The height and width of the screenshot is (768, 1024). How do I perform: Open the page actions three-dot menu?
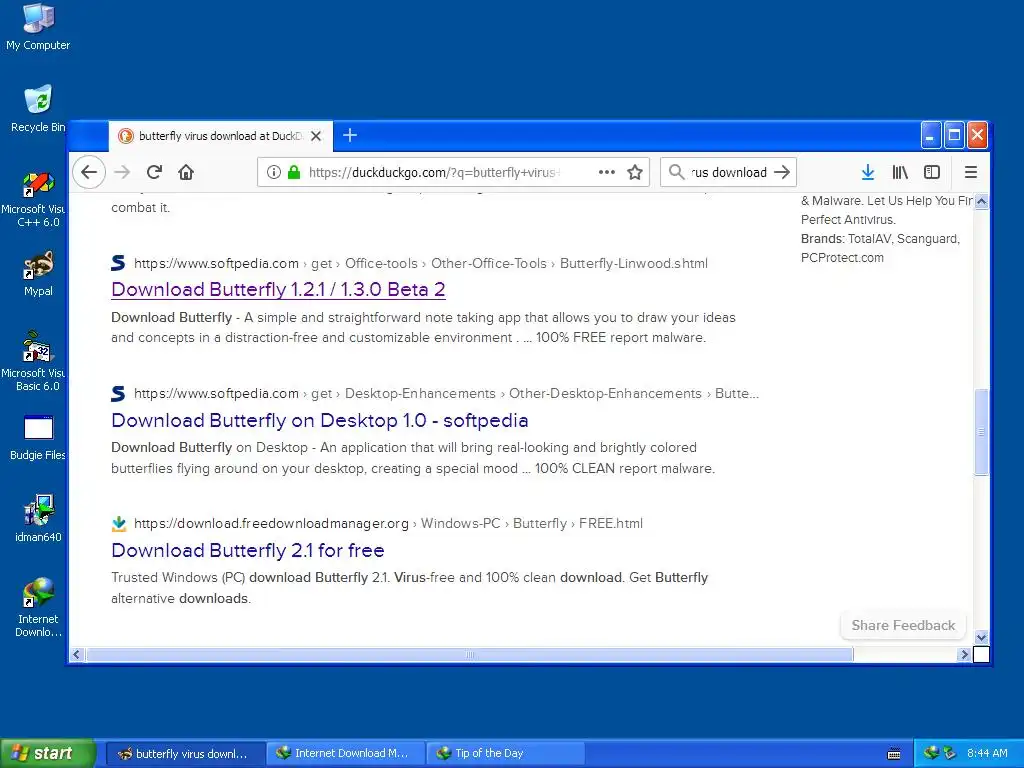tap(607, 172)
